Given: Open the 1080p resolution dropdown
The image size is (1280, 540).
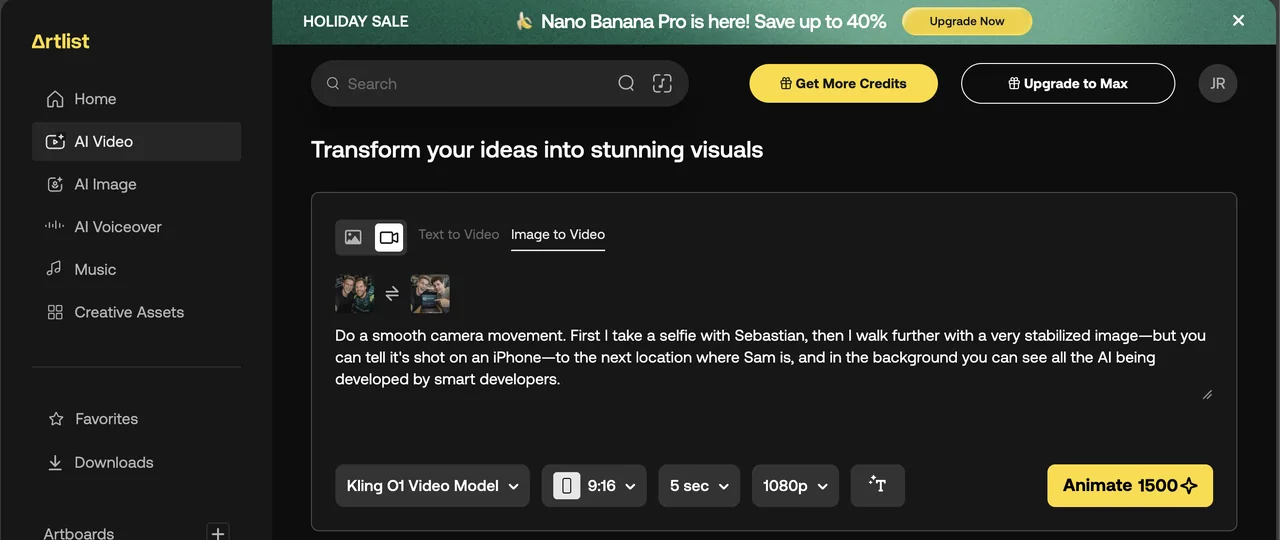Looking at the screenshot, I should pyautogui.click(x=795, y=485).
